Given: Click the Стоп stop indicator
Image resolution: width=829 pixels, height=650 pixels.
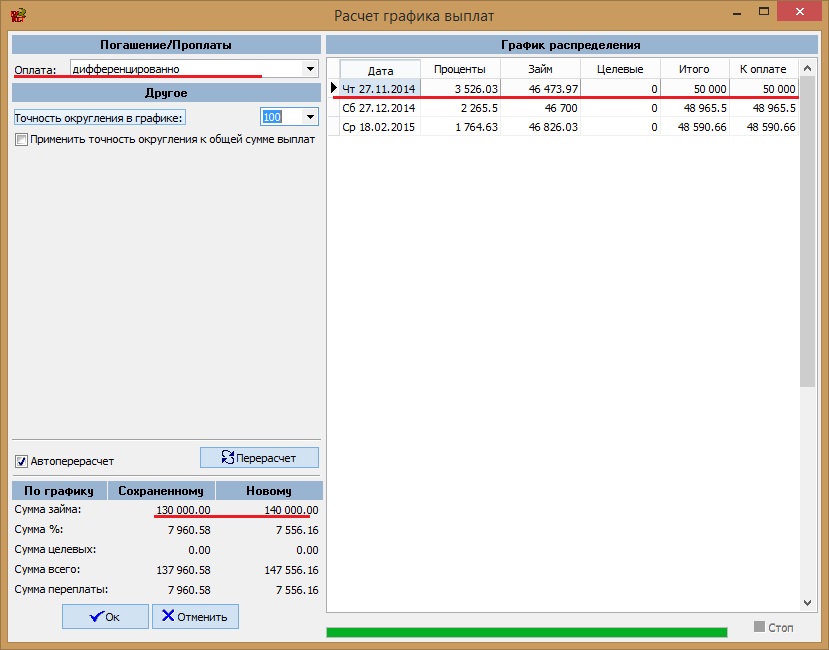Looking at the screenshot, I should [x=775, y=627].
